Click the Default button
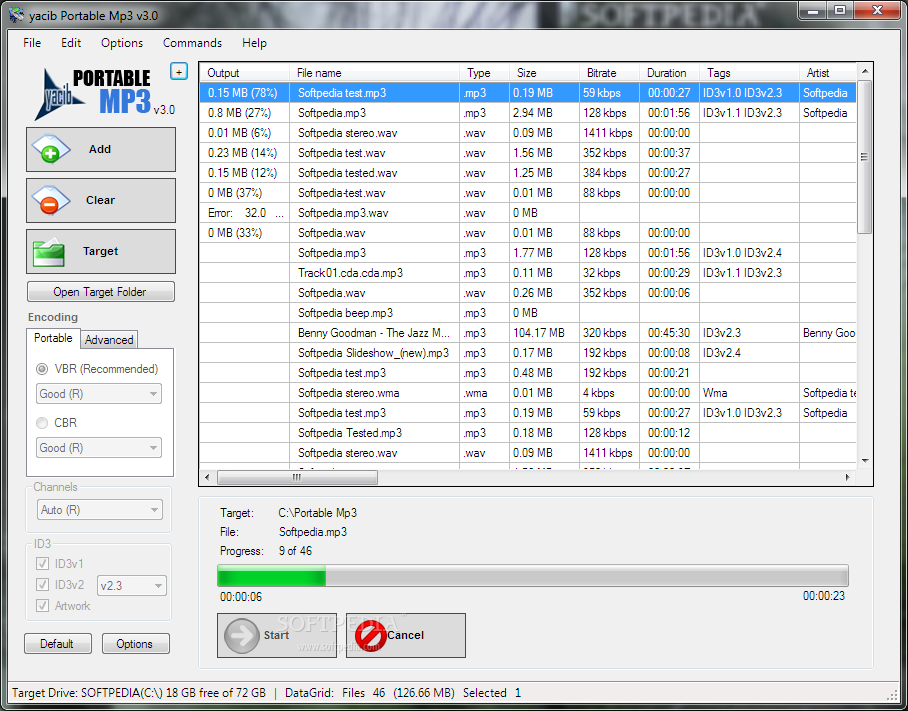 click(57, 644)
